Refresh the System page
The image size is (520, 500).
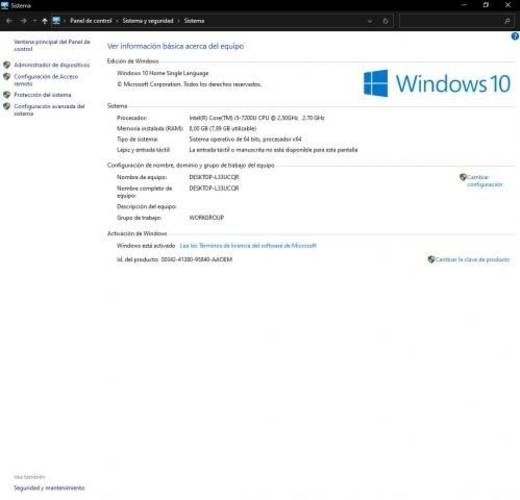pos(386,21)
